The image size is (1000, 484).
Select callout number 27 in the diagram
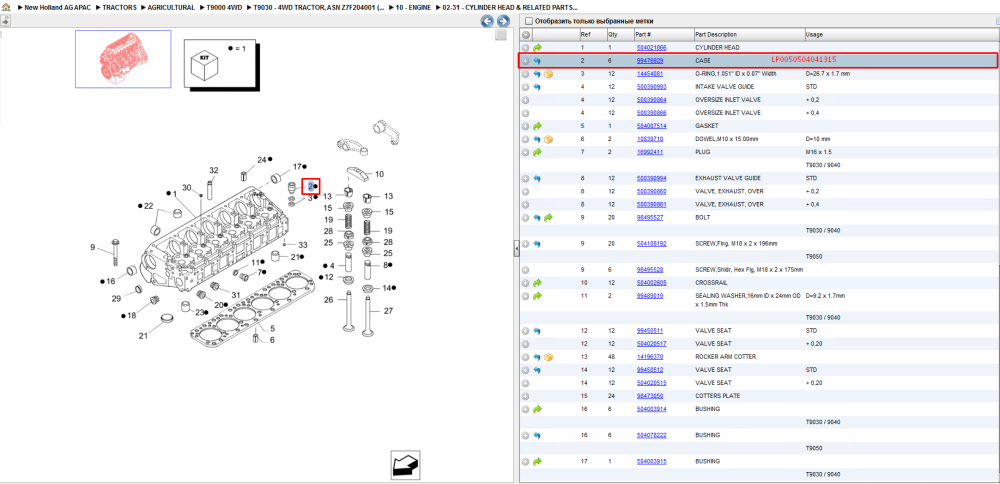388,311
